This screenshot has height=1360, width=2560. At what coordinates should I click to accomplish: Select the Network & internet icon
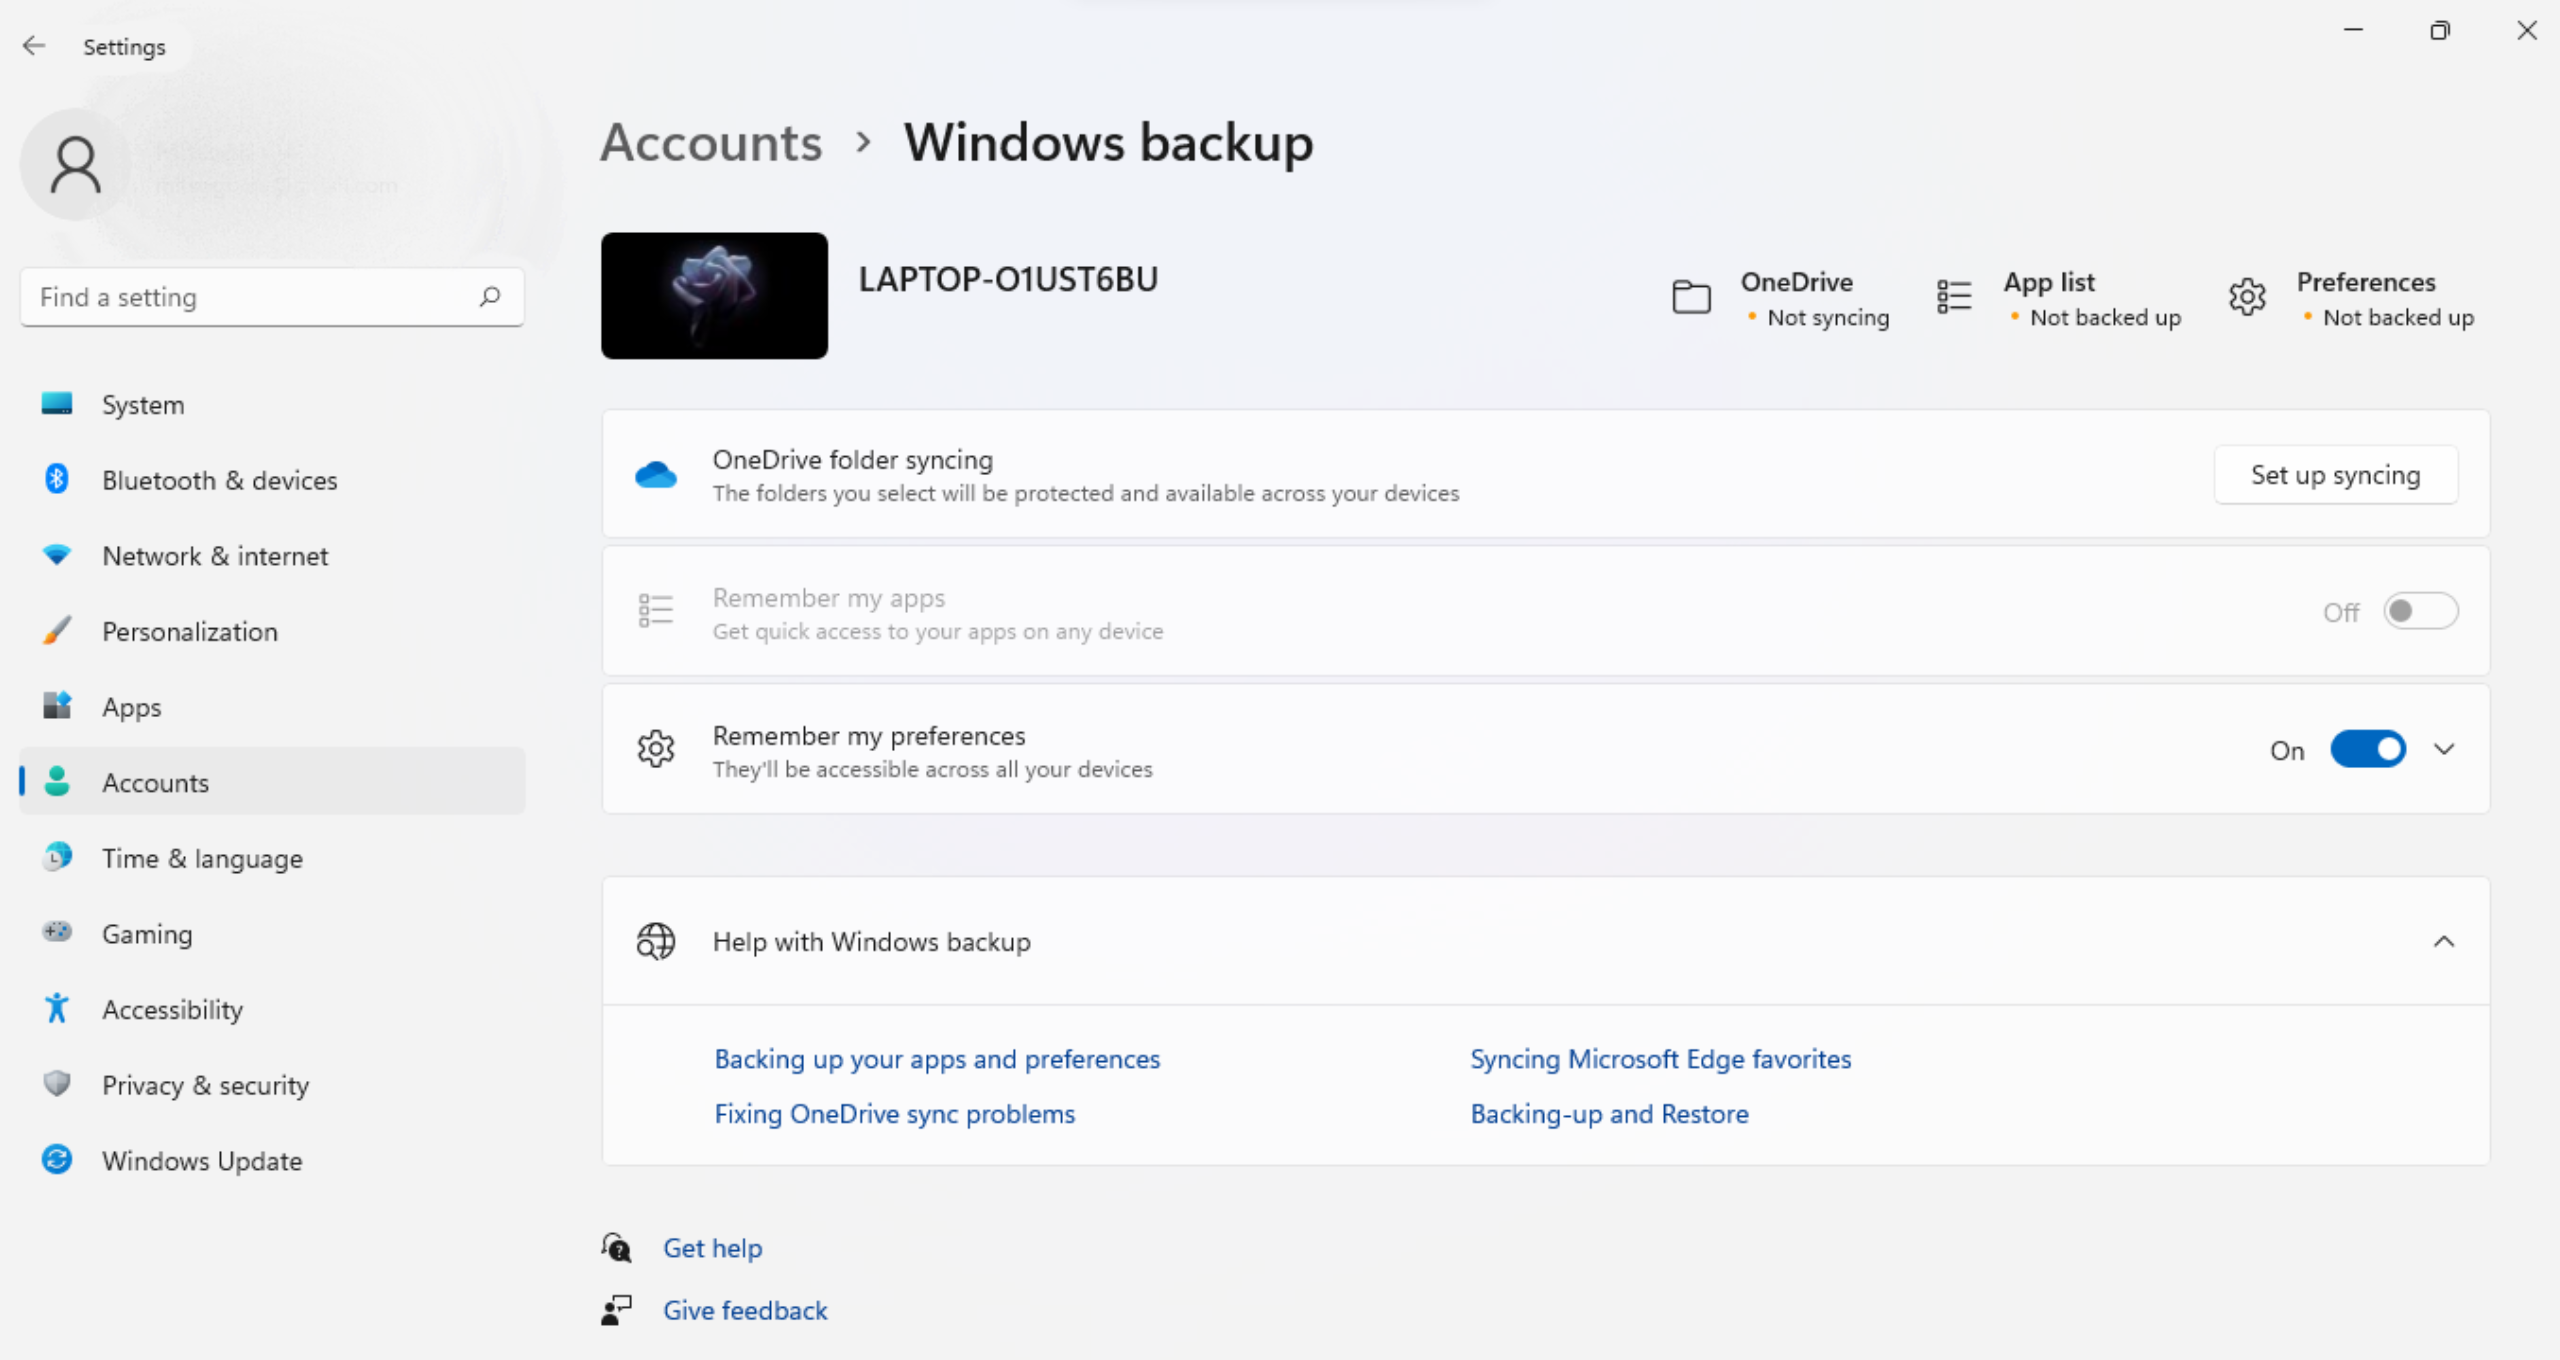(57, 555)
